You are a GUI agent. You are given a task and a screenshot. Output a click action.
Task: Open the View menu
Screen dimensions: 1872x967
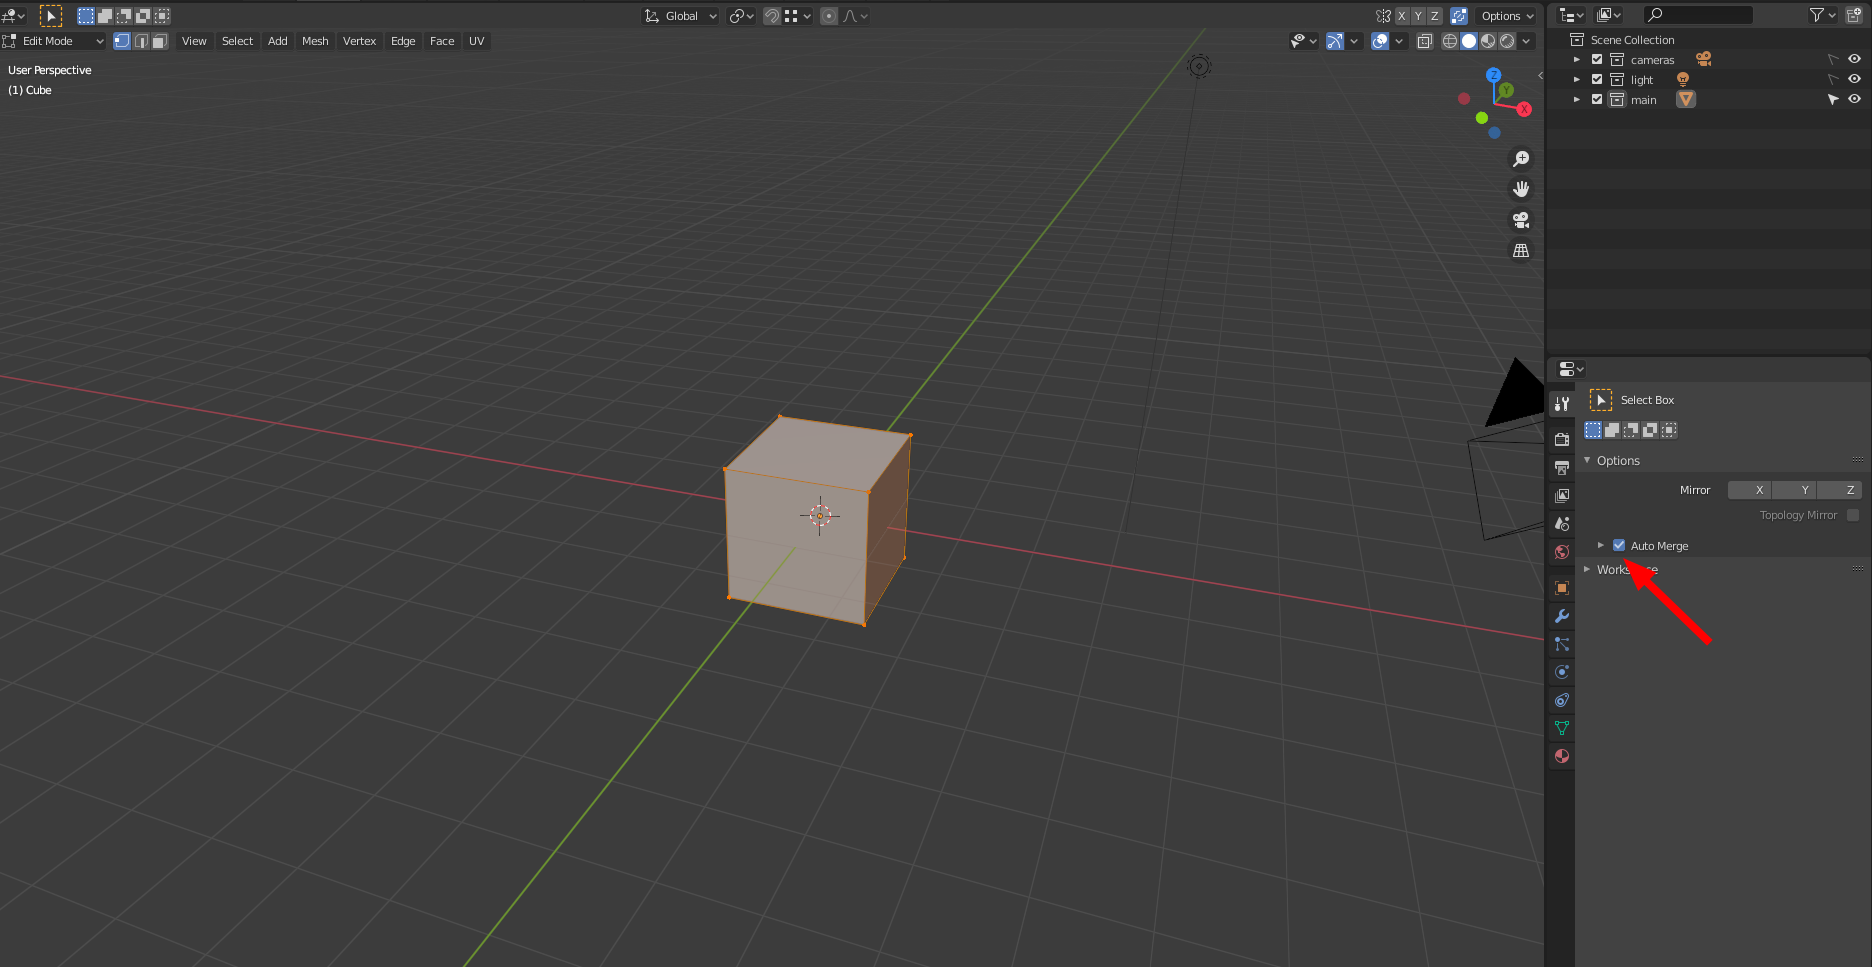point(194,41)
